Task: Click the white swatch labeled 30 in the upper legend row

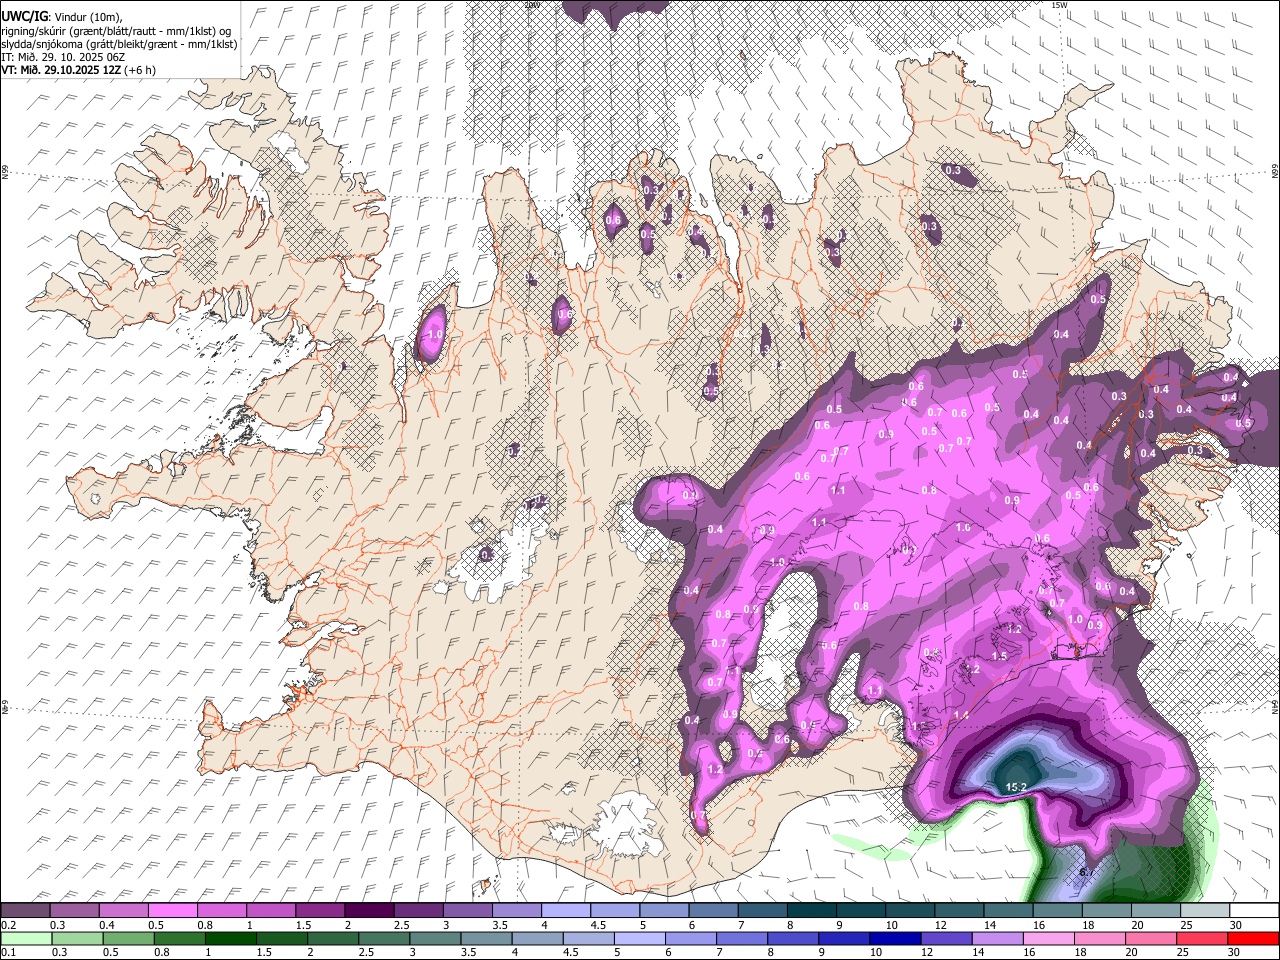Action: [x=1254, y=910]
